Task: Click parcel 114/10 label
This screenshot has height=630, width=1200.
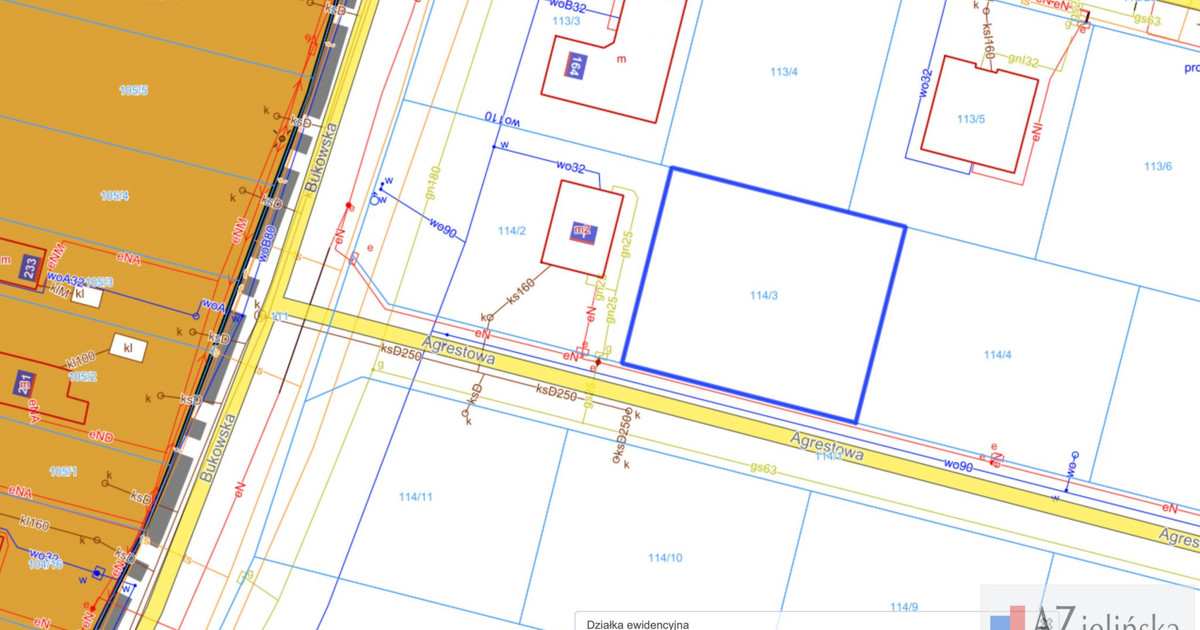Action: 665,557
